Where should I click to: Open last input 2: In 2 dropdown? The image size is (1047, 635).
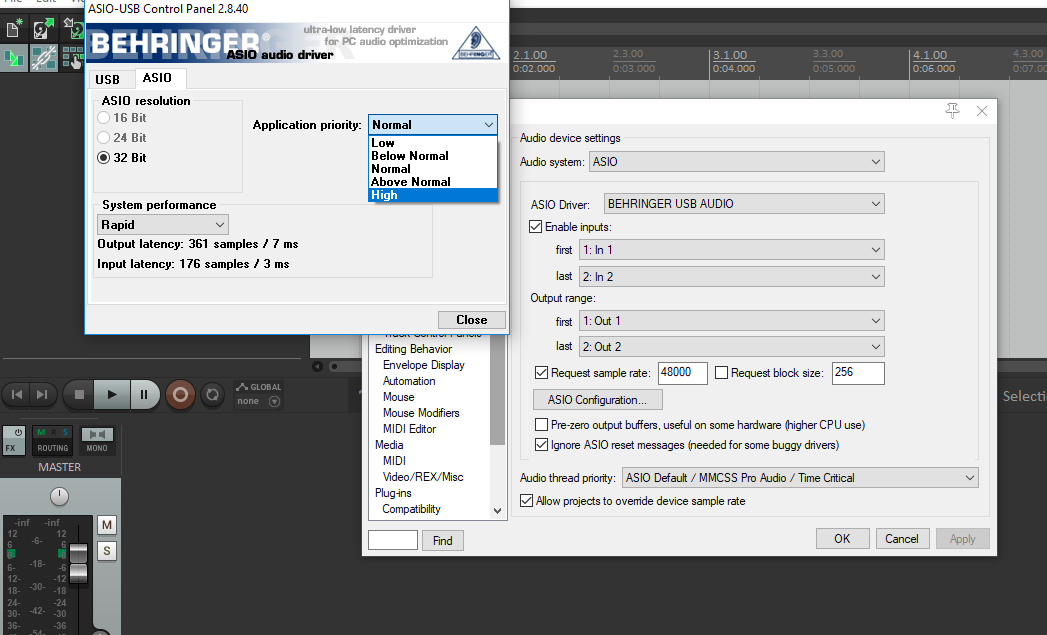click(x=732, y=276)
